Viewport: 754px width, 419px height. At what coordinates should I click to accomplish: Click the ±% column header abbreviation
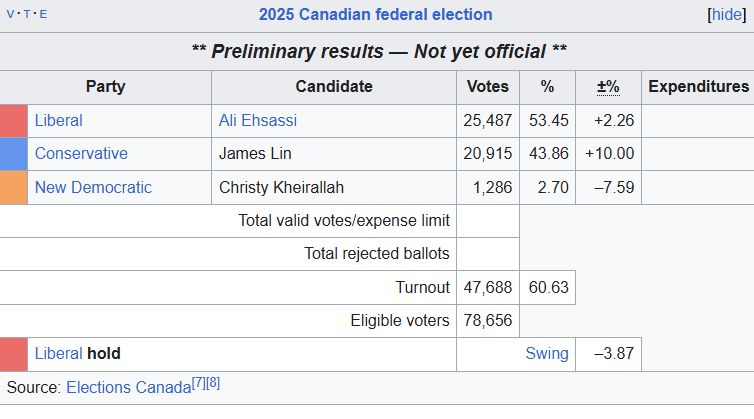click(608, 87)
